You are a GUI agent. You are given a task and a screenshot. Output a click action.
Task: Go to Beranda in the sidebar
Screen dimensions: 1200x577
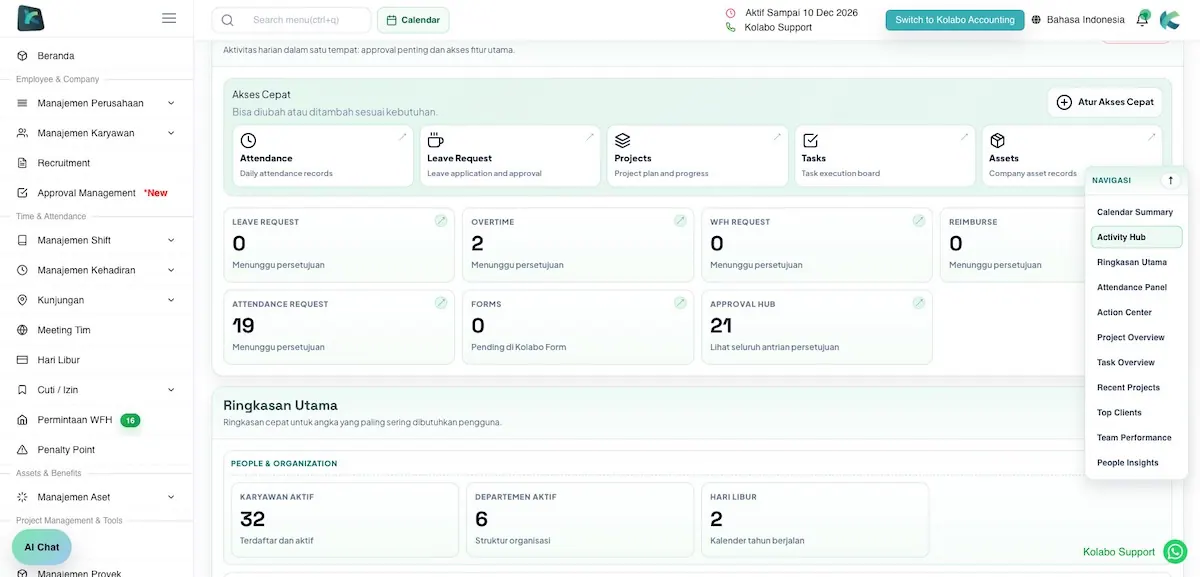coord(56,56)
